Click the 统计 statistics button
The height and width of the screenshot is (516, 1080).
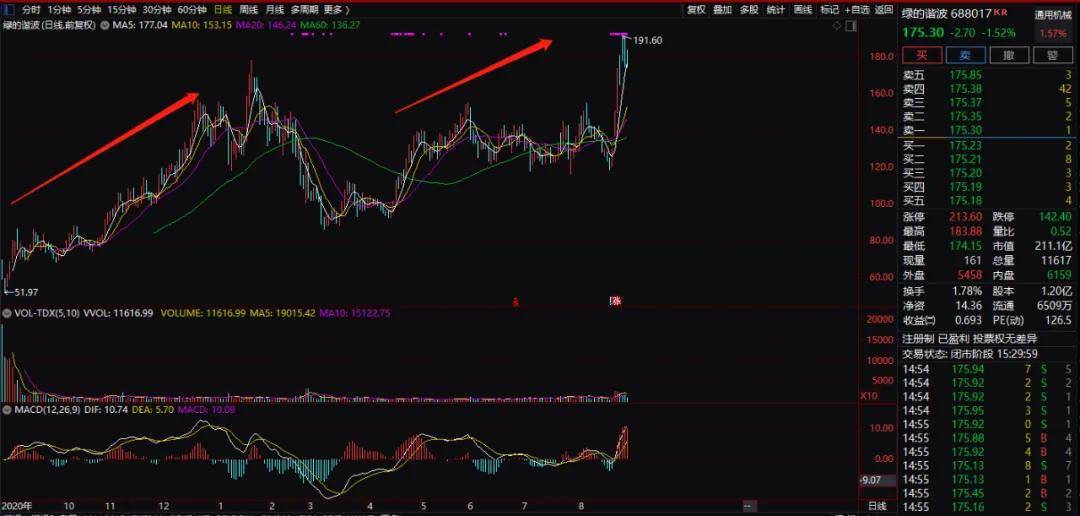(x=776, y=10)
